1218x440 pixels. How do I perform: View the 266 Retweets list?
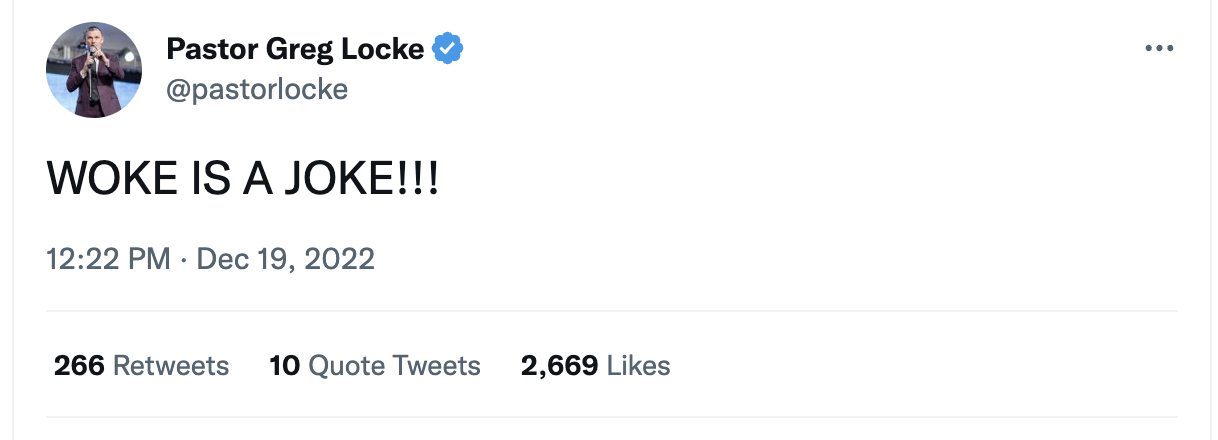pyautogui.click(x=141, y=366)
